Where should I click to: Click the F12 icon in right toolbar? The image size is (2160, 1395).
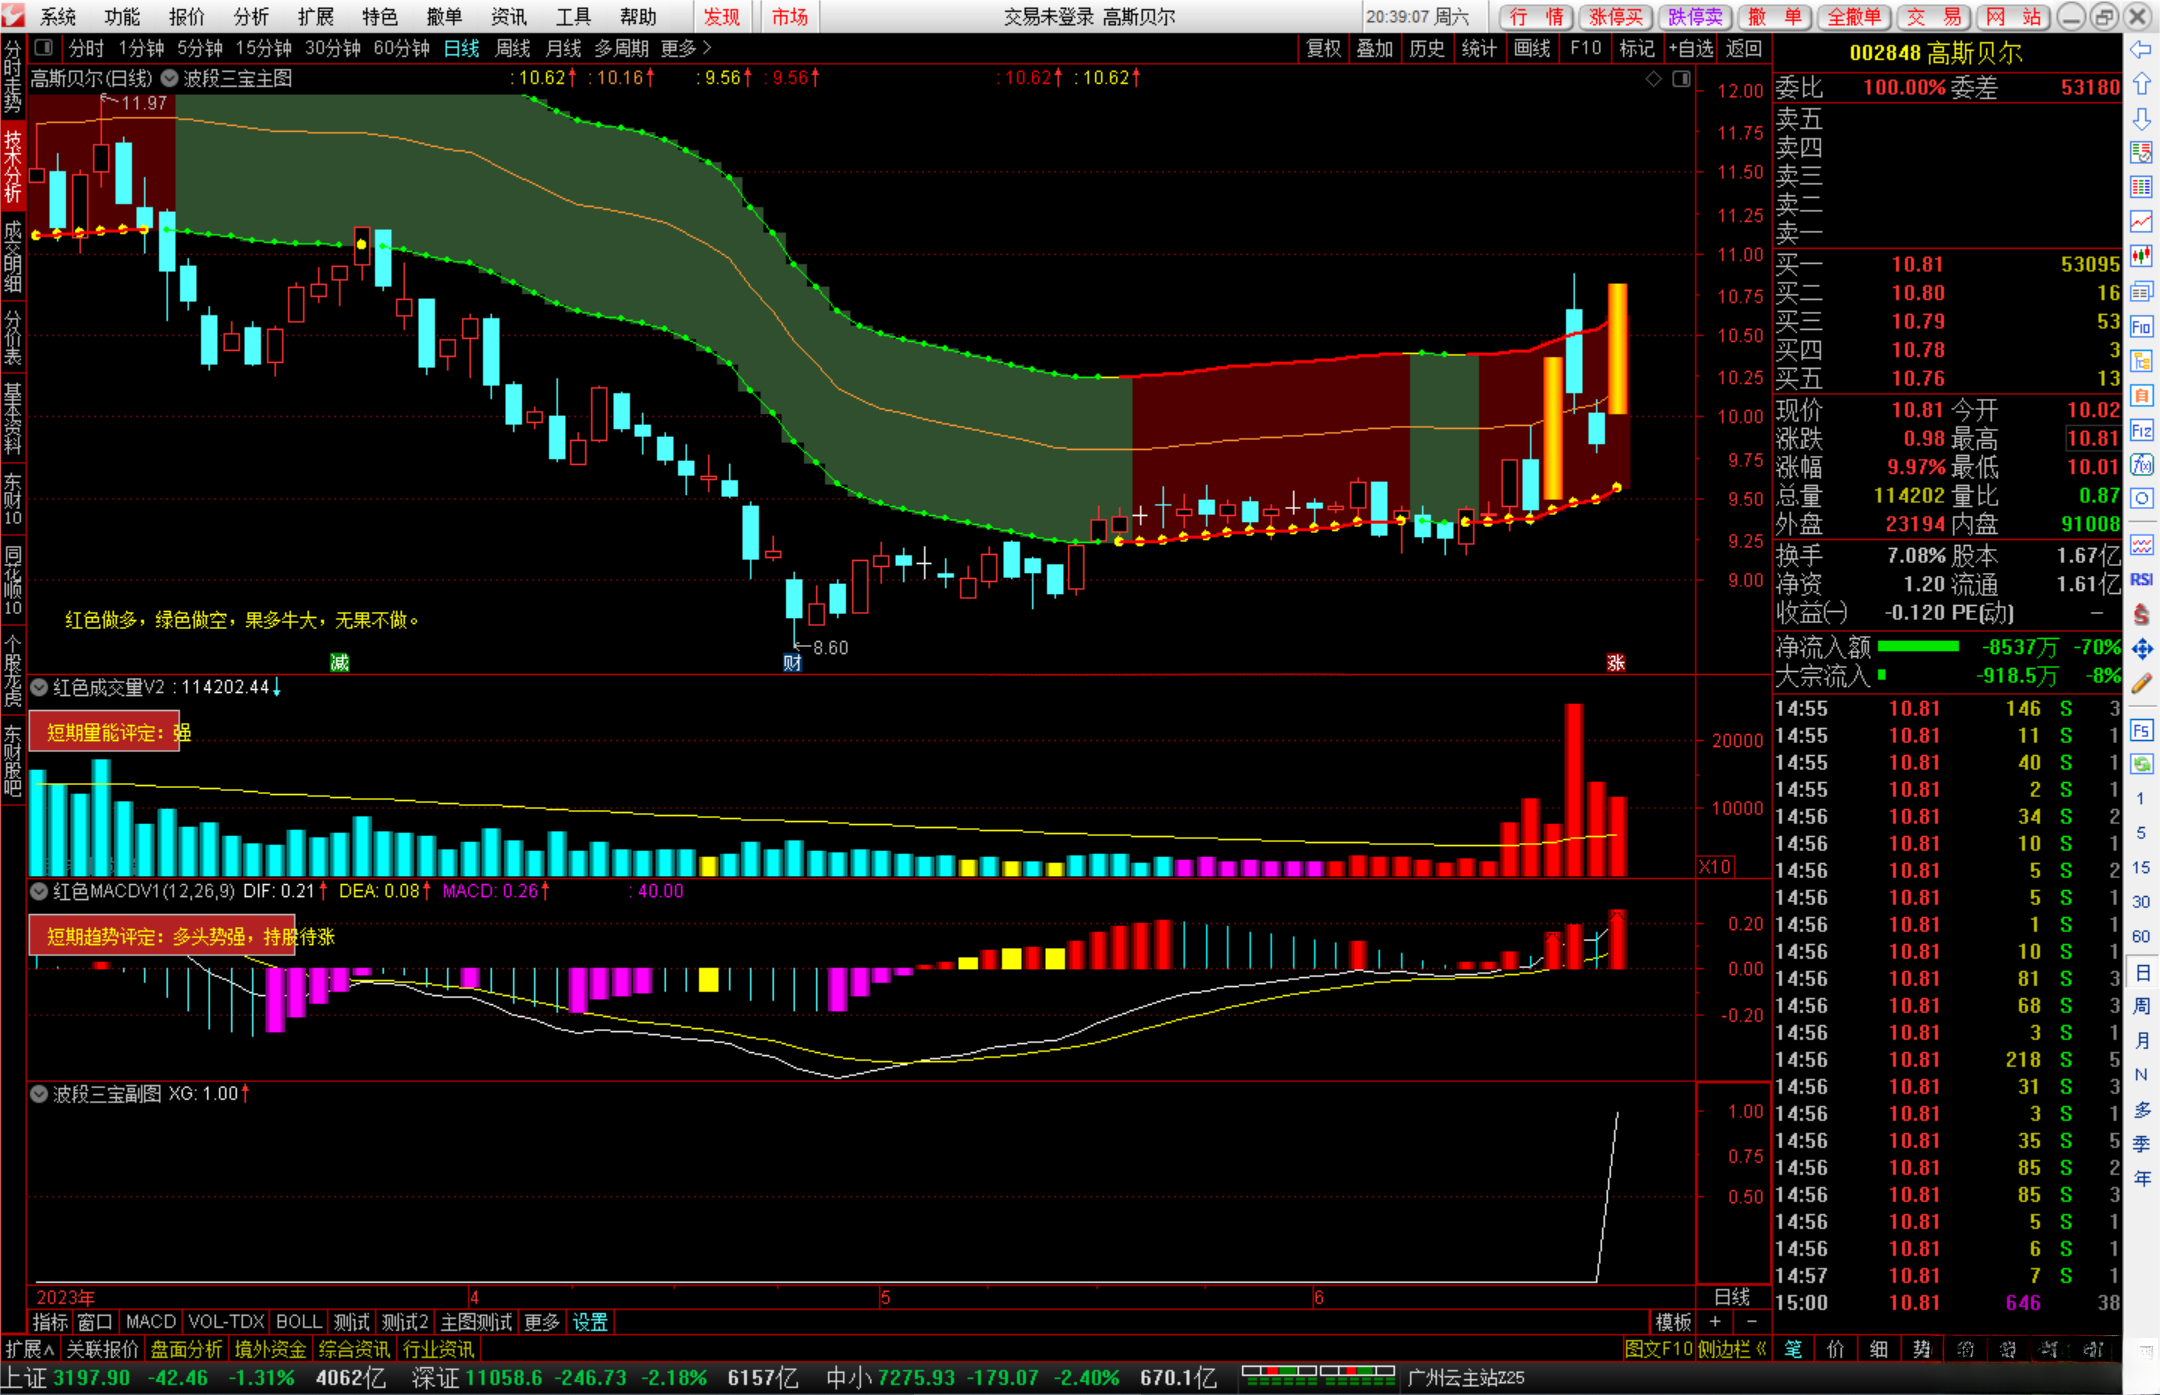click(x=2141, y=431)
